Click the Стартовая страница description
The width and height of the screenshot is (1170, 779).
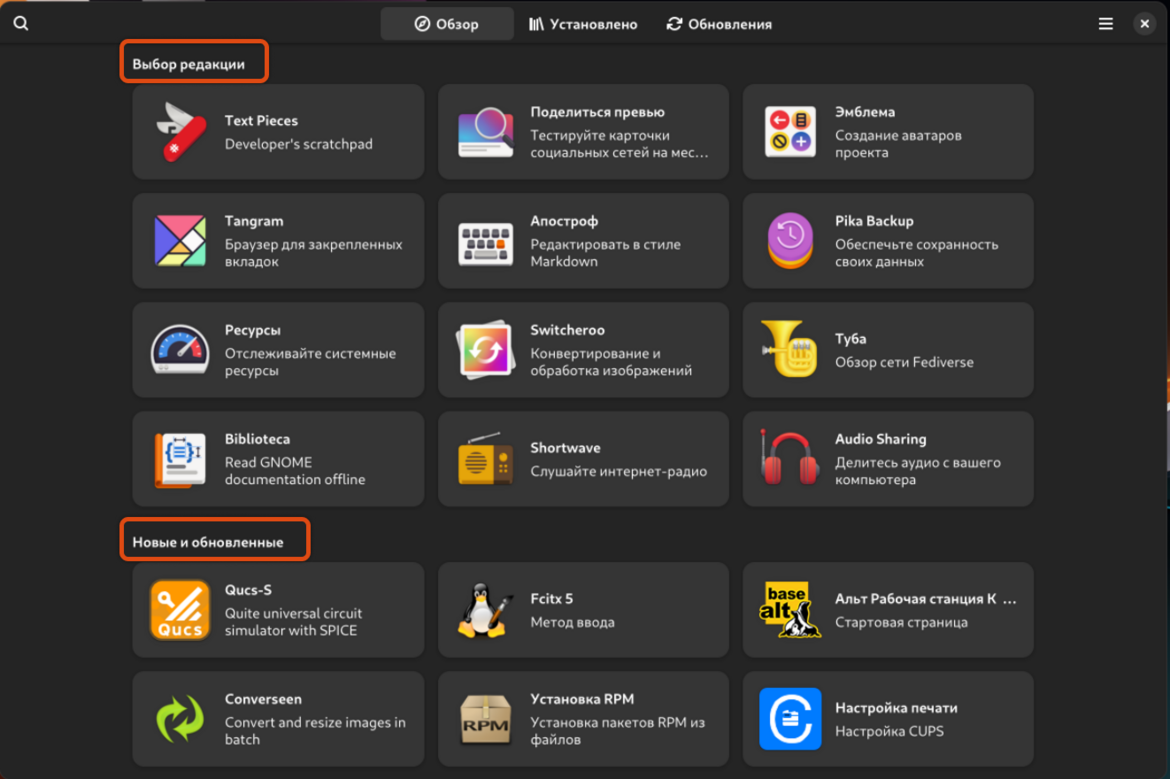click(x=901, y=622)
